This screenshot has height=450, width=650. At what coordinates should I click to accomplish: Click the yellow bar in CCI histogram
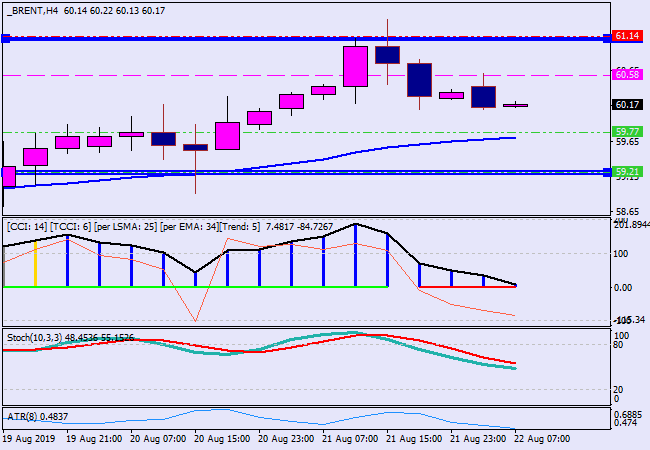(x=35, y=264)
